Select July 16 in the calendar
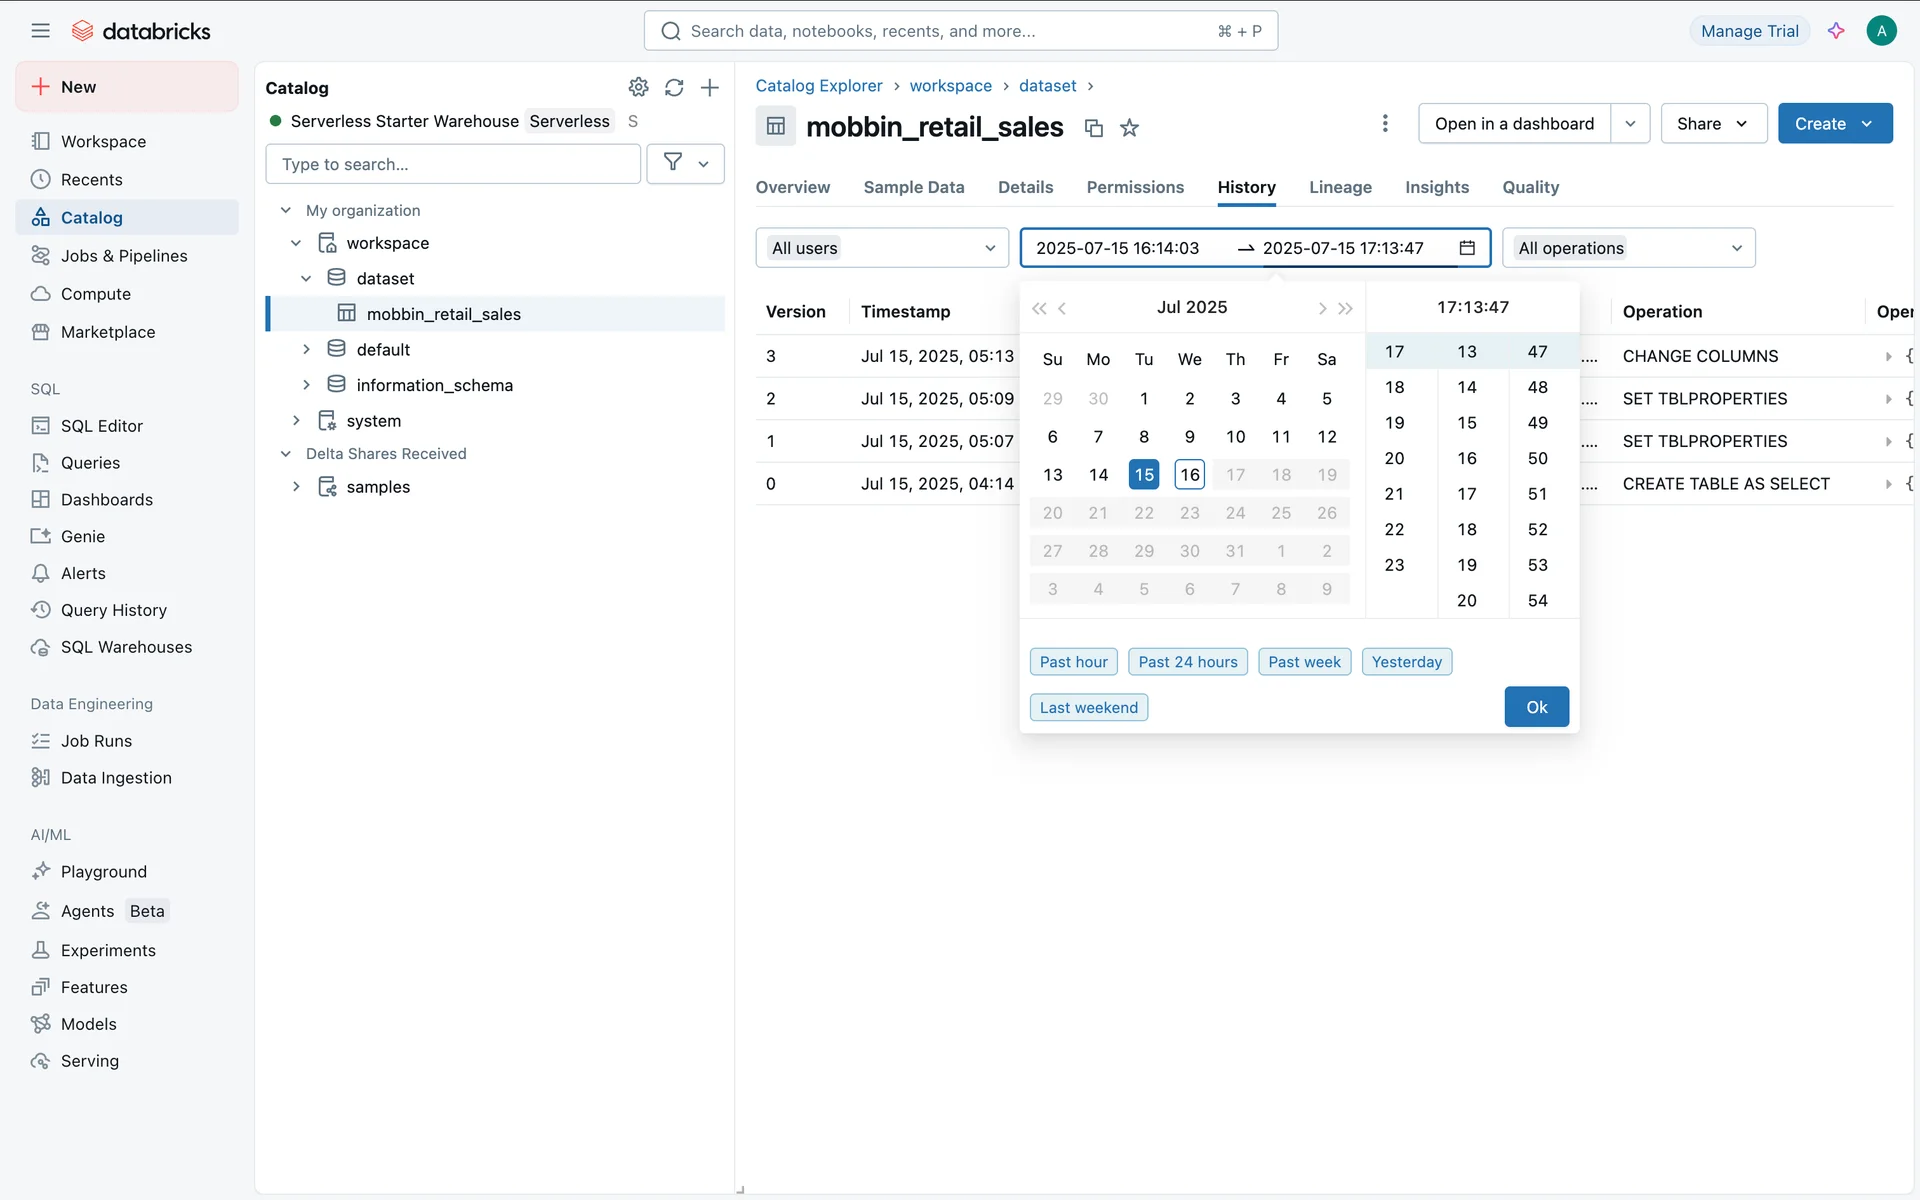1920x1200 pixels. pos(1189,475)
